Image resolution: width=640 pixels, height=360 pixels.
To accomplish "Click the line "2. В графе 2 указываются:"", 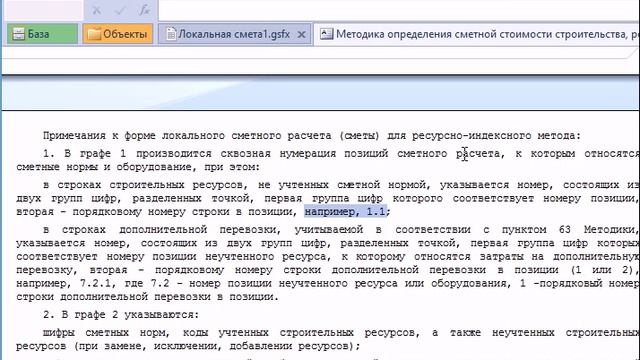I will pyautogui.click(x=121, y=315).
